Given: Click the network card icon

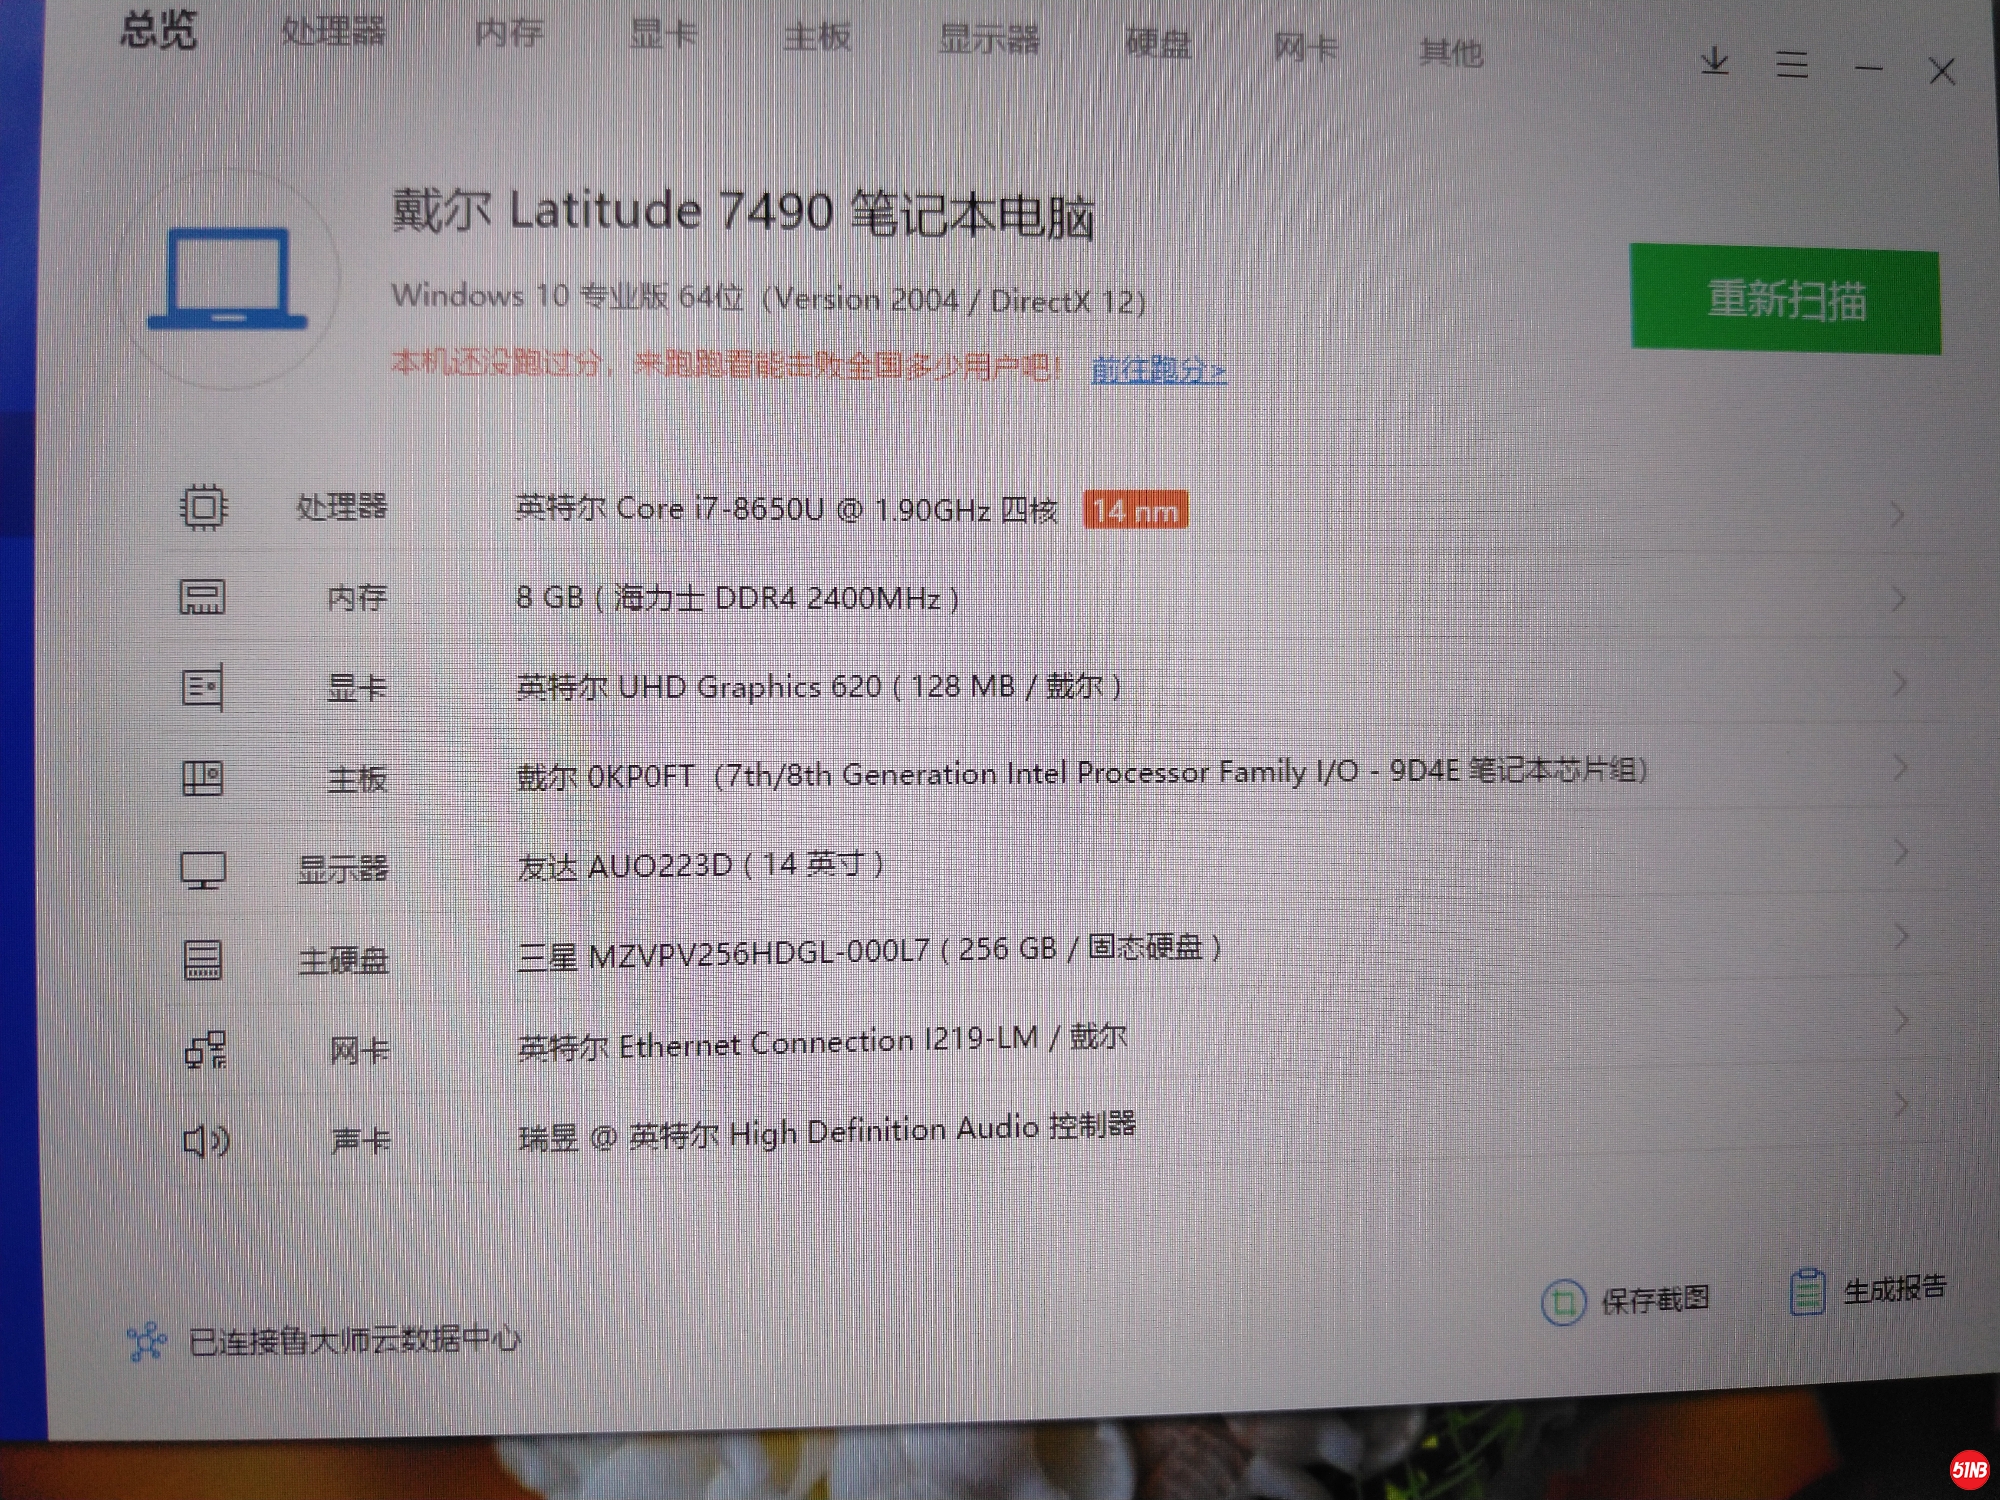Looking at the screenshot, I should tap(206, 1050).
